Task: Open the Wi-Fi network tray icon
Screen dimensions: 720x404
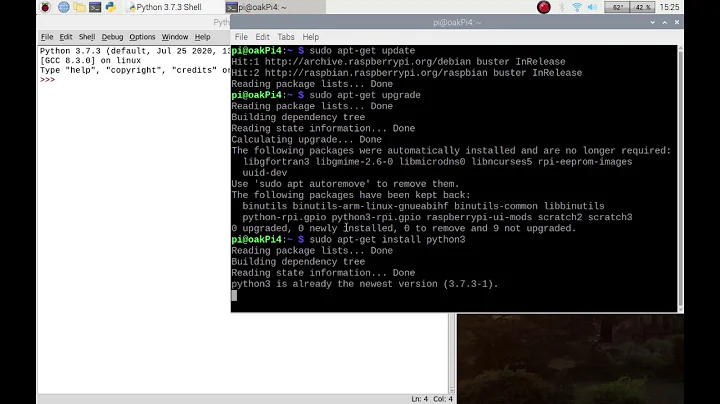Action: coord(577,7)
